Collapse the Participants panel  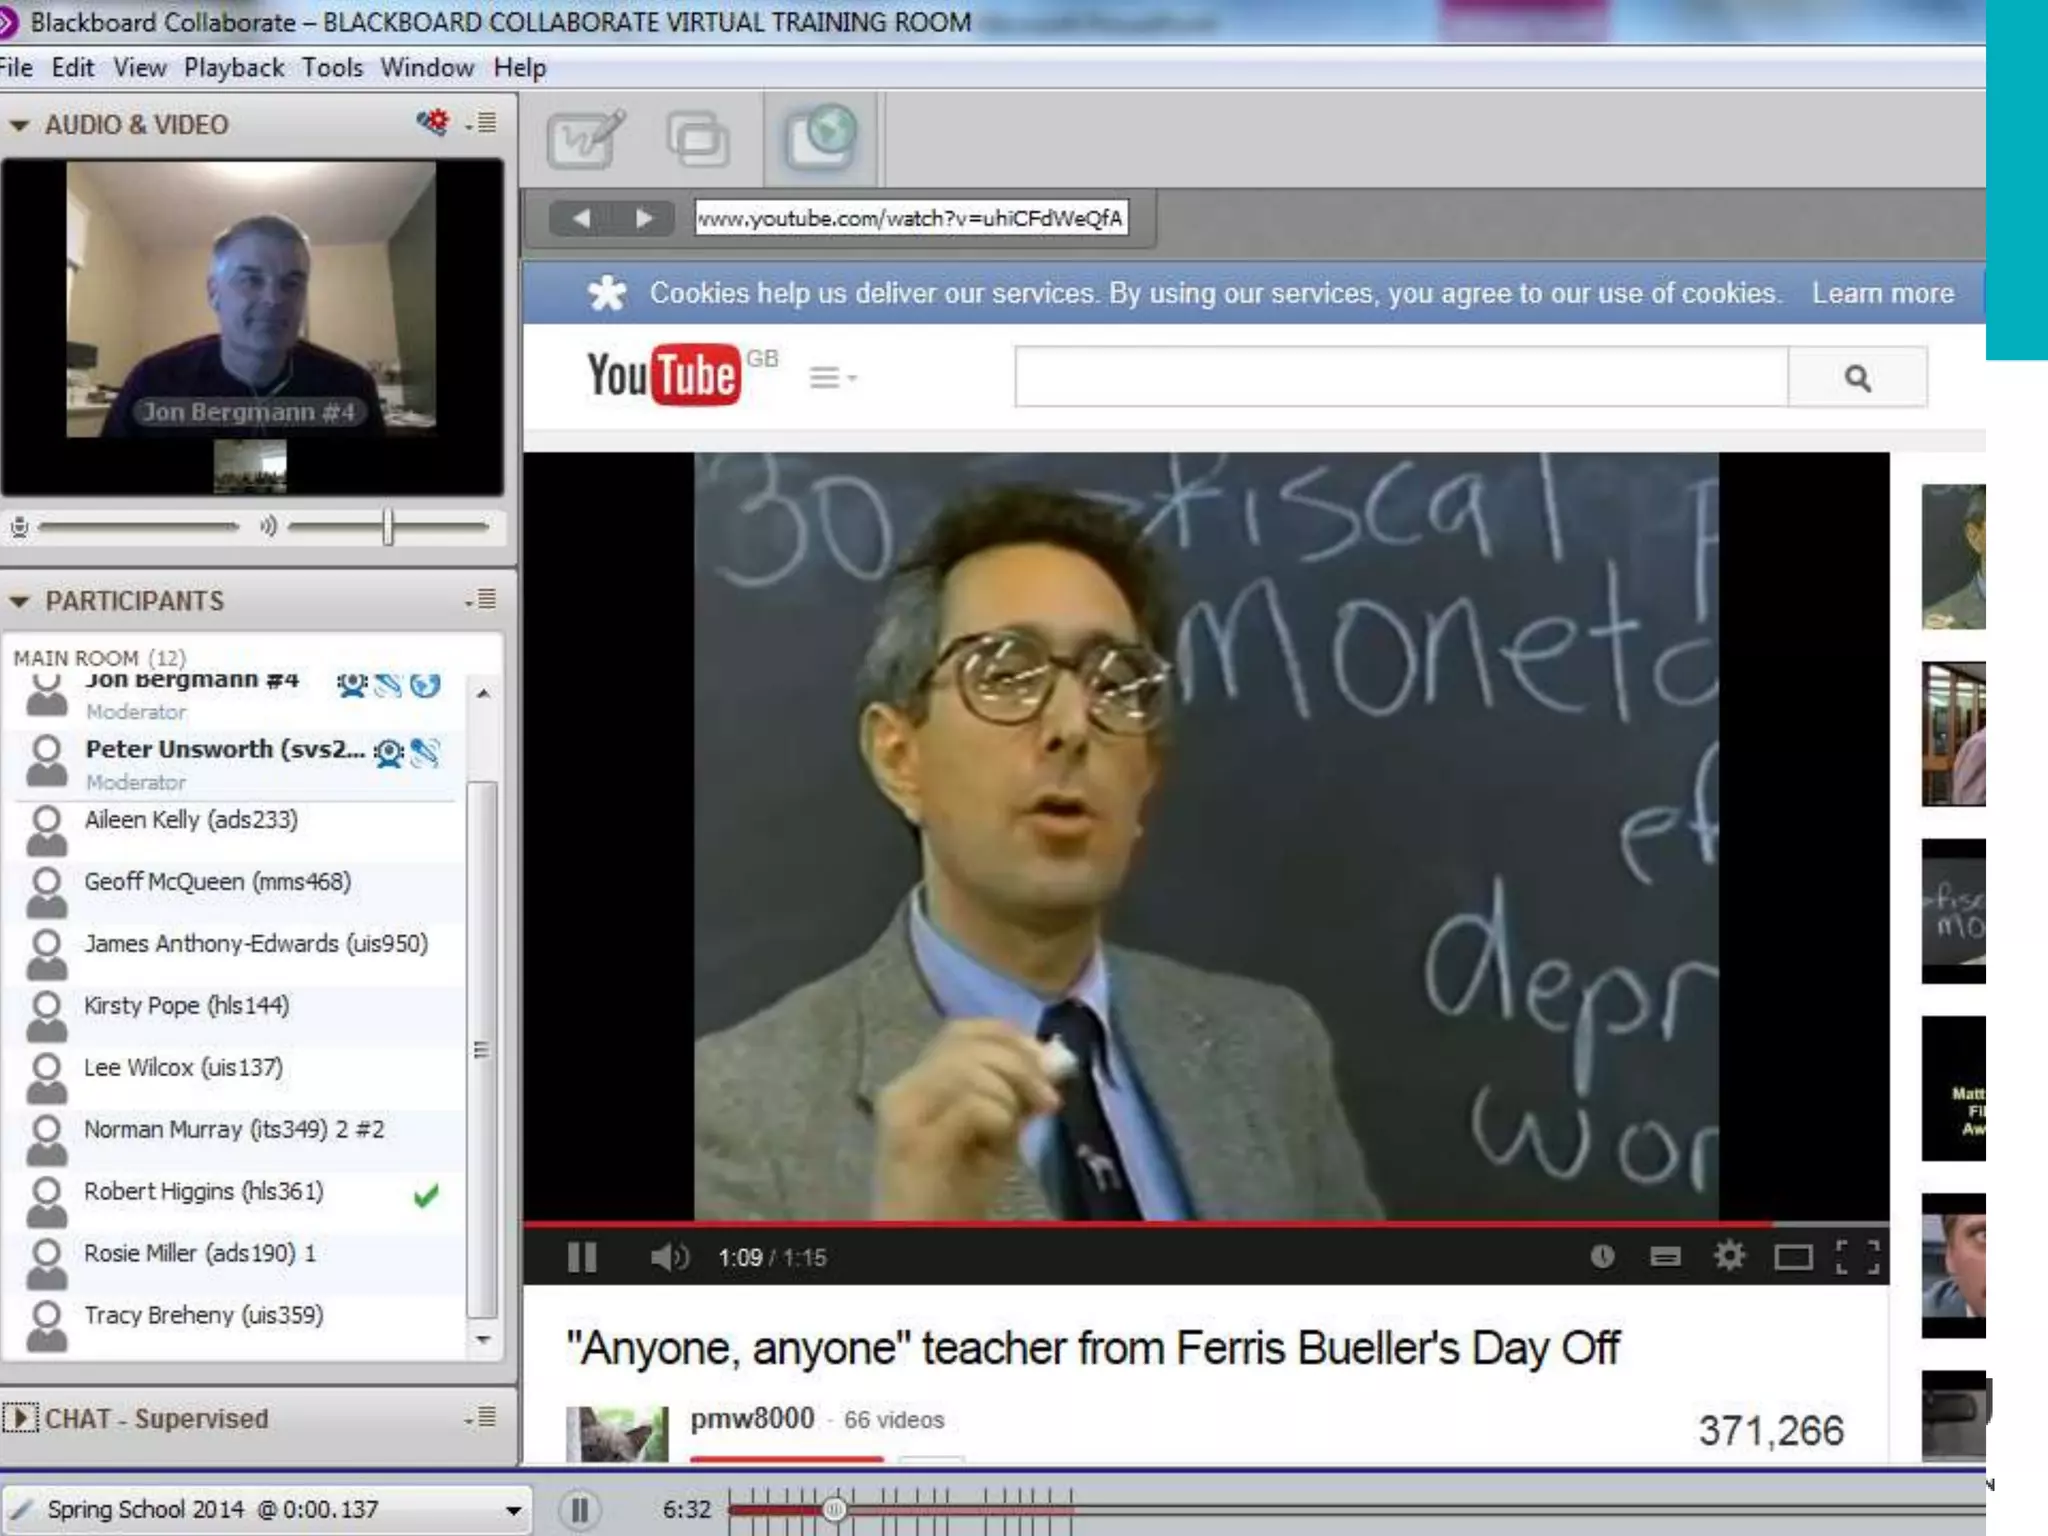[x=19, y=602]
